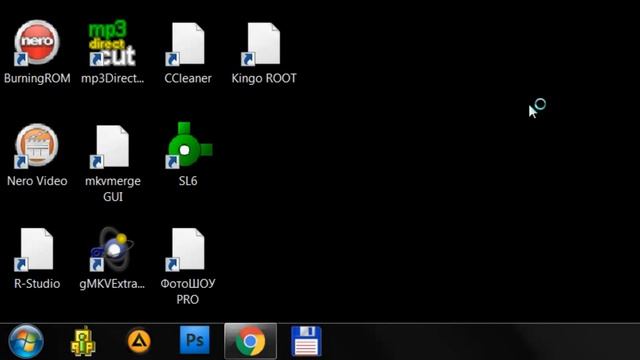Open the gMKVExtract shortcut icon

pyautogui.click(x=112, y=249)
